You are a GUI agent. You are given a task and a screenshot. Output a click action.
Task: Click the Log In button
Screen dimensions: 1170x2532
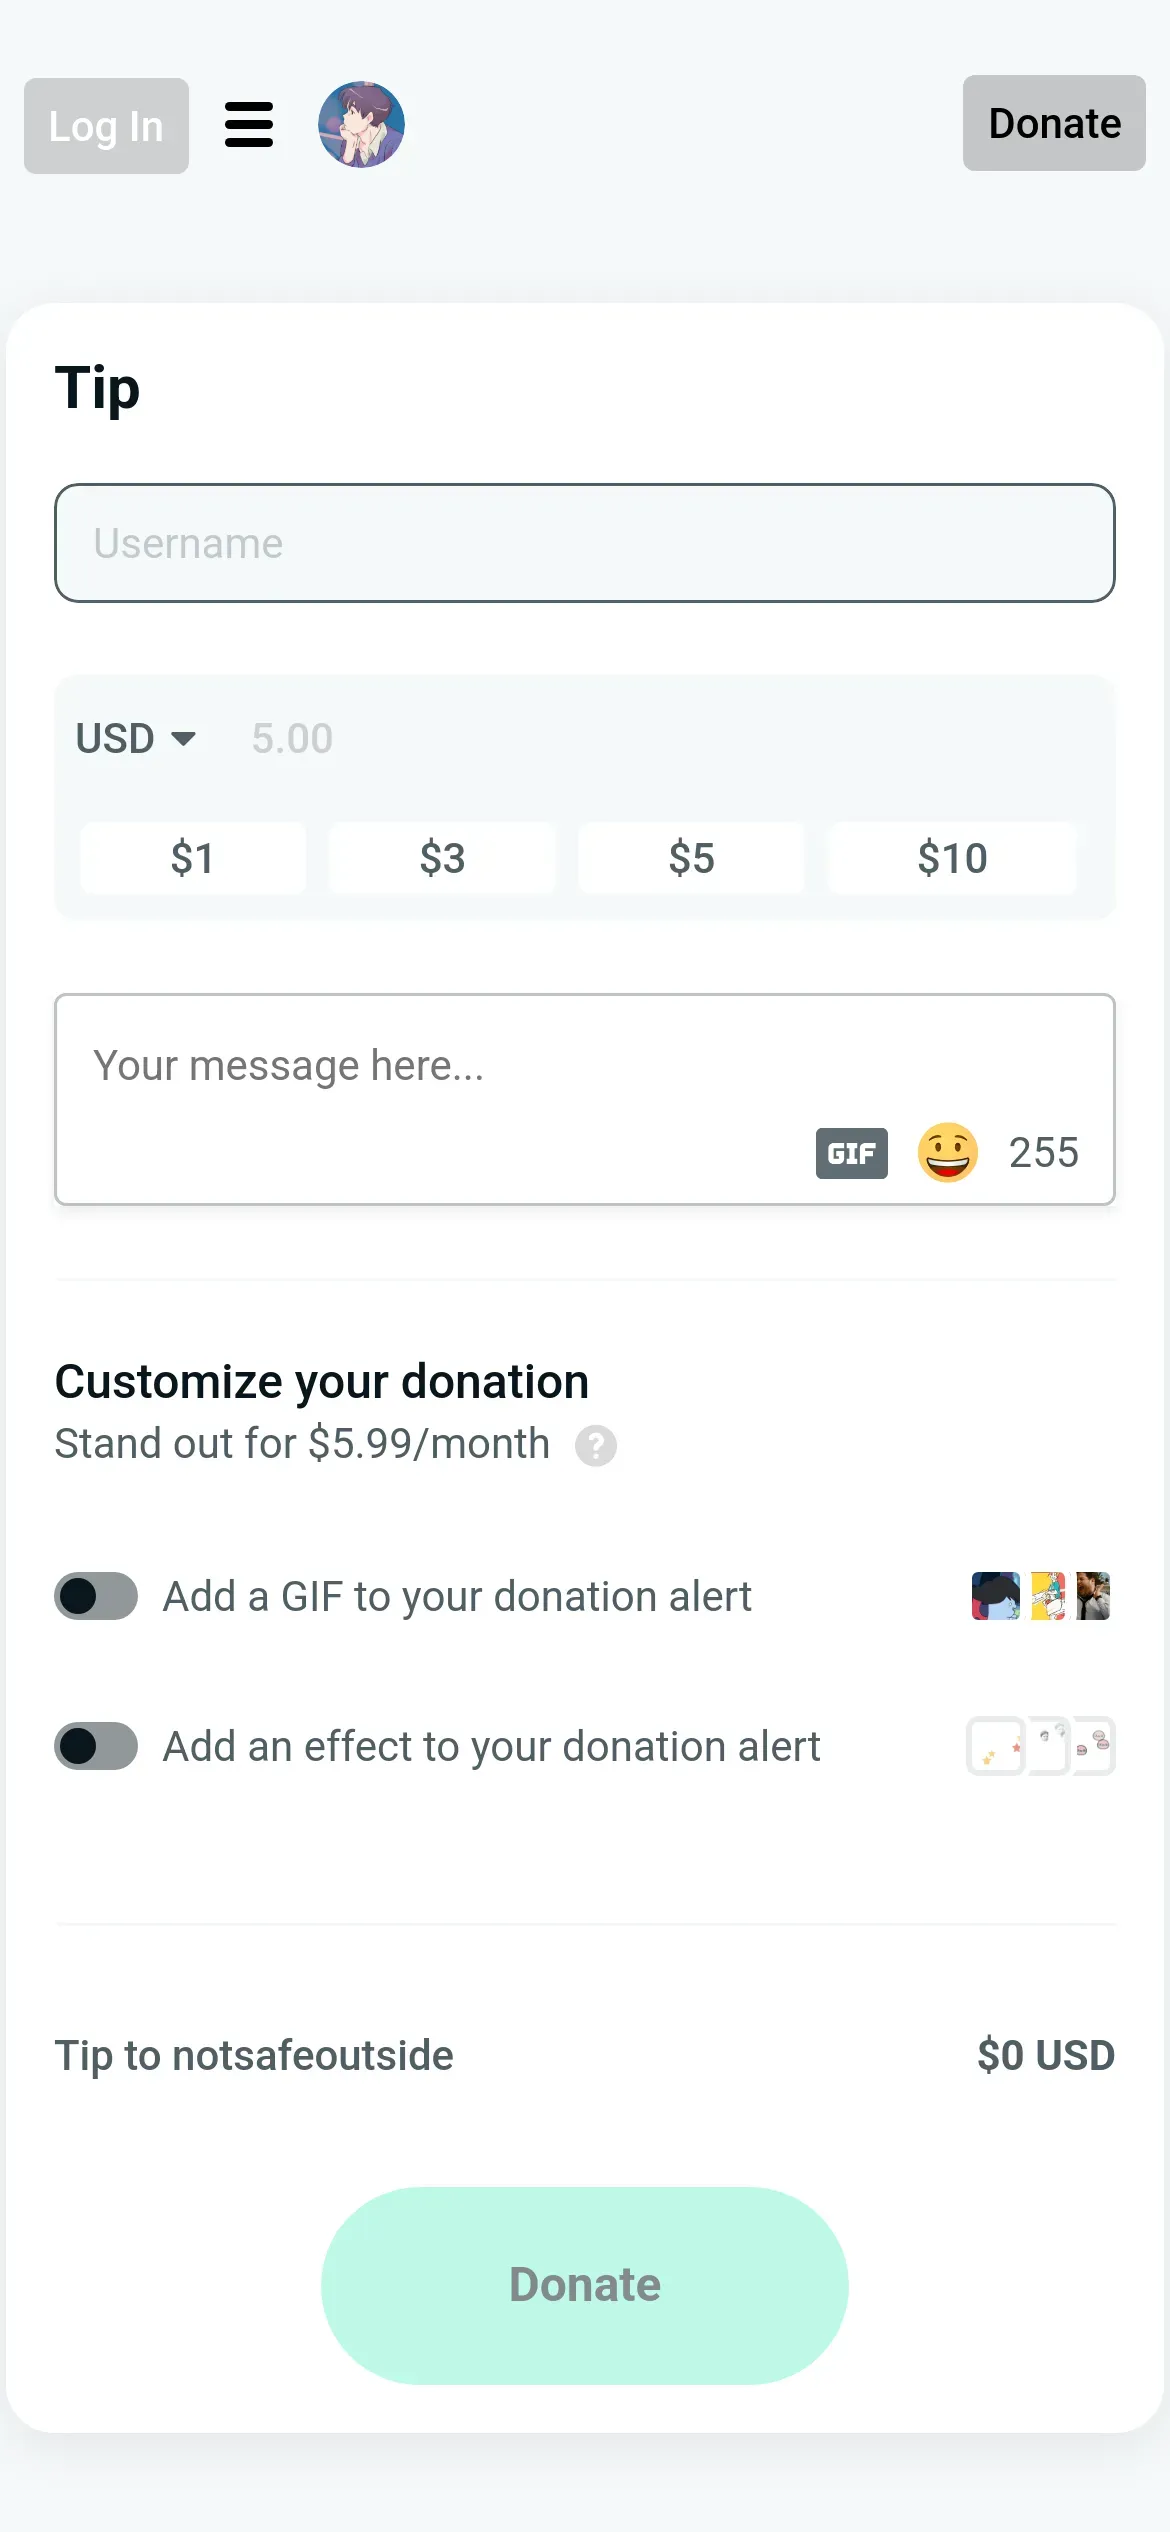point(106,126)
